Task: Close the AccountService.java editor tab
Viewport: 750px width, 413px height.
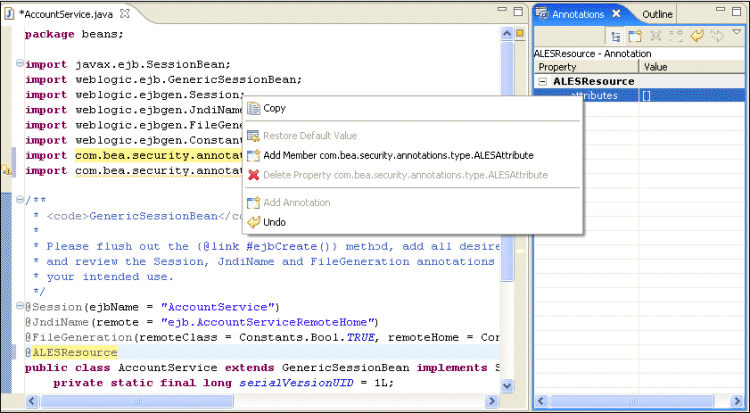Action: (x=124, y=14)
